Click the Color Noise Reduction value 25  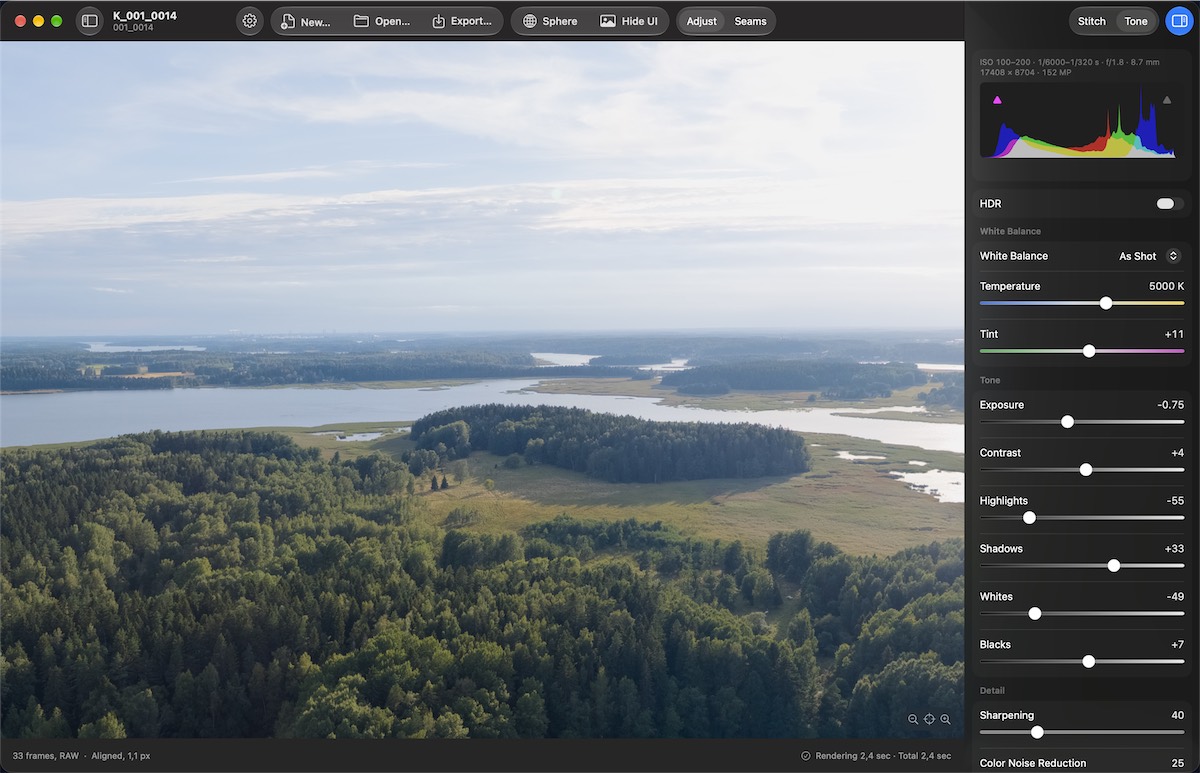[x=1178, y=763]
